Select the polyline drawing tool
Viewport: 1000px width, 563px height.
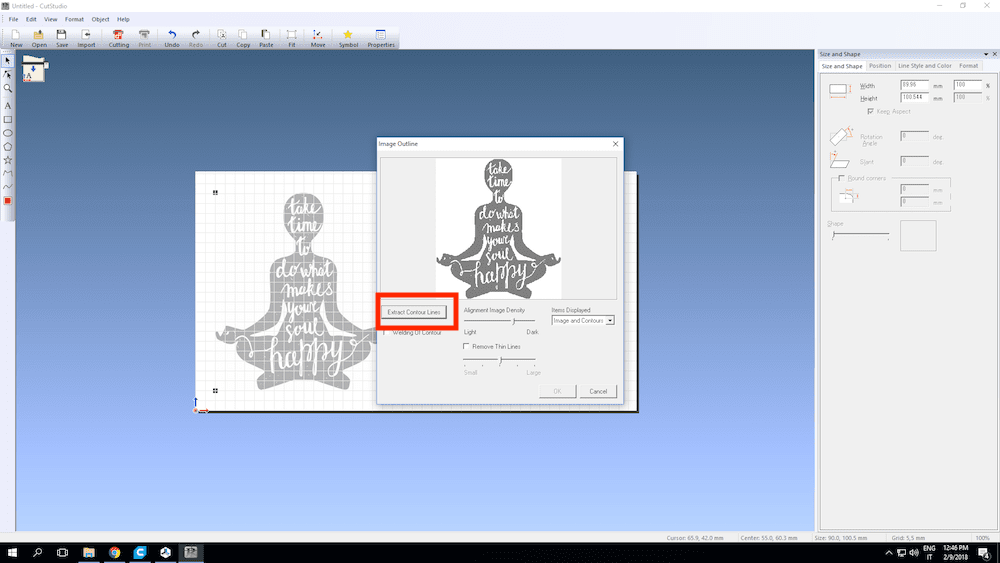pos(8,173)
